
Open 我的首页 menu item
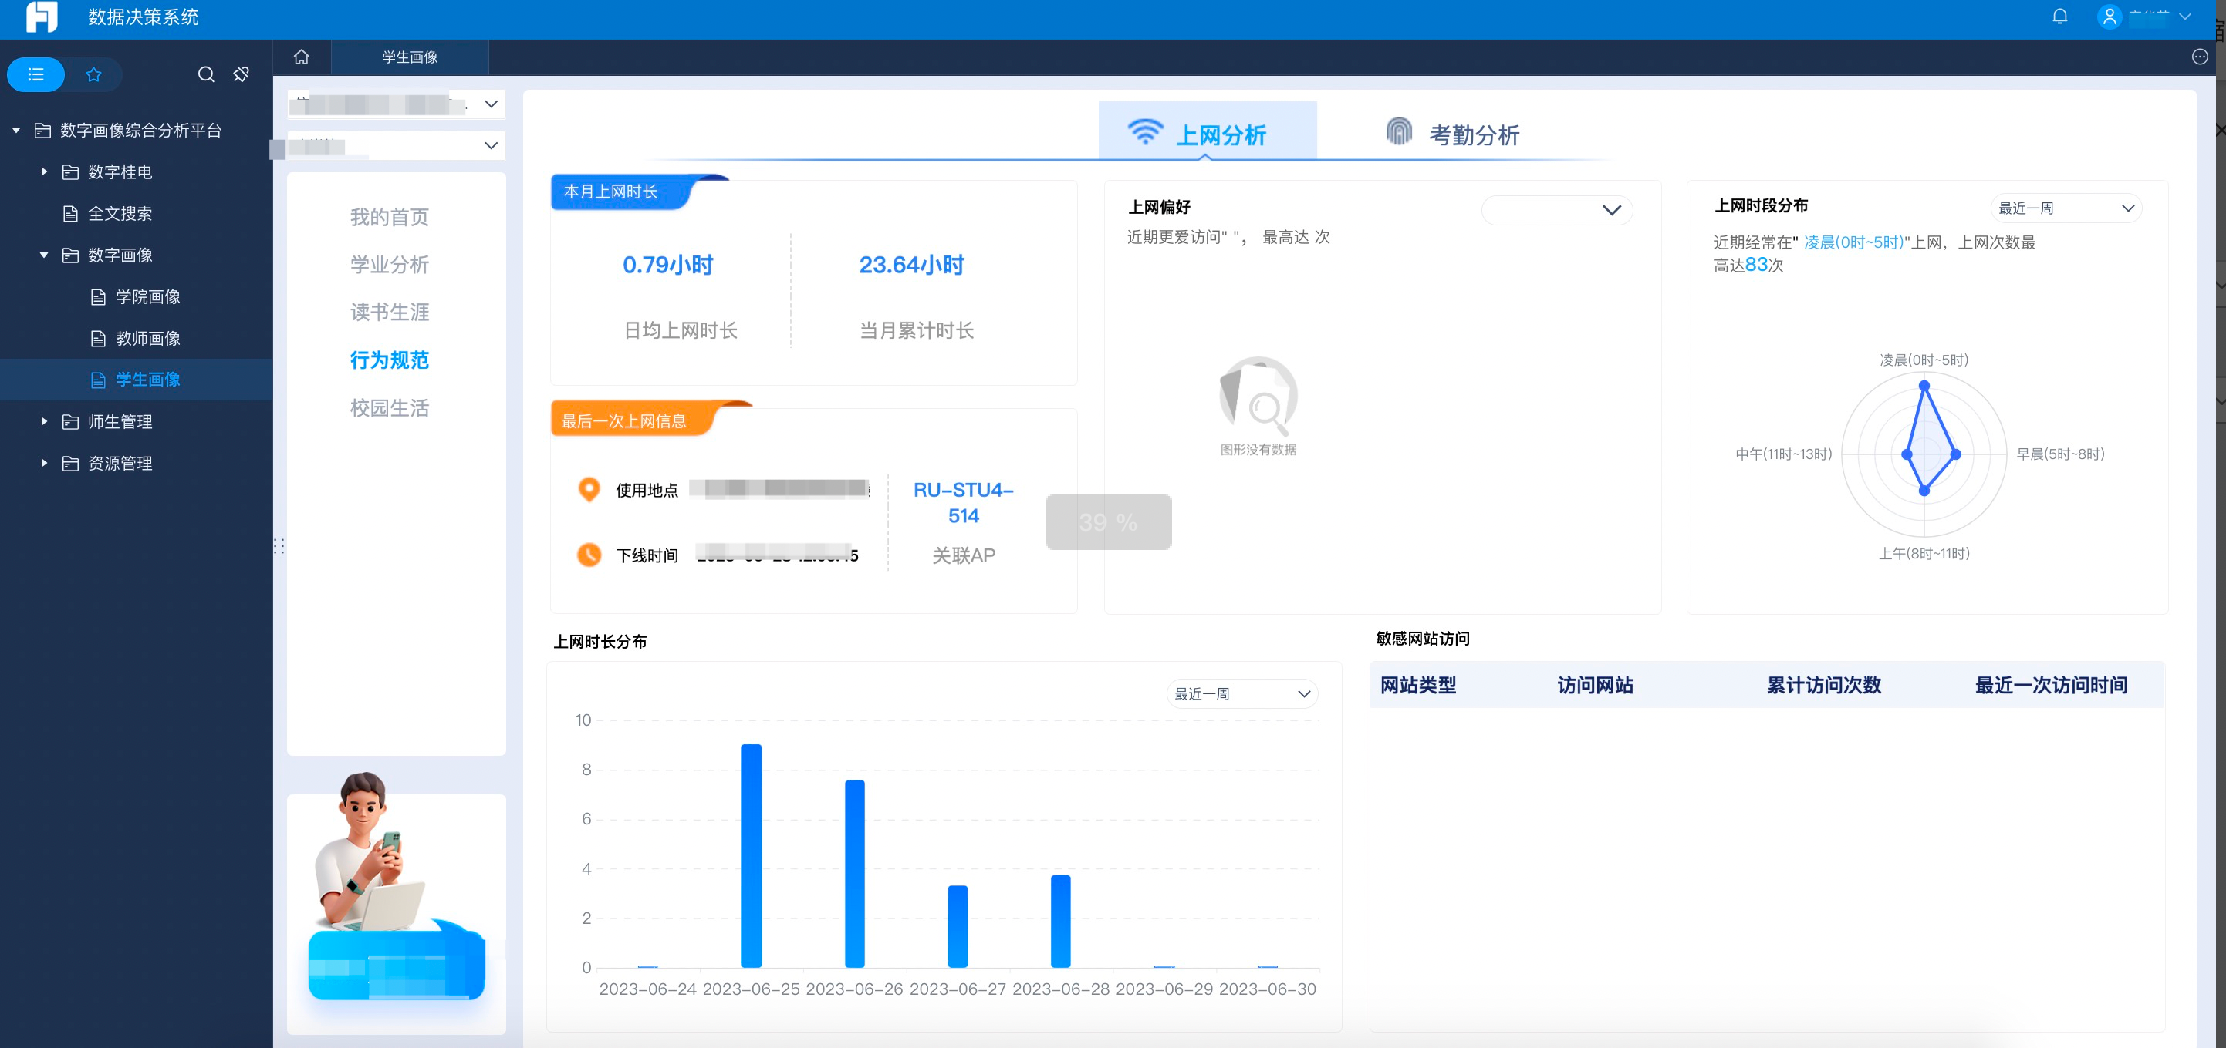(389, 217)
